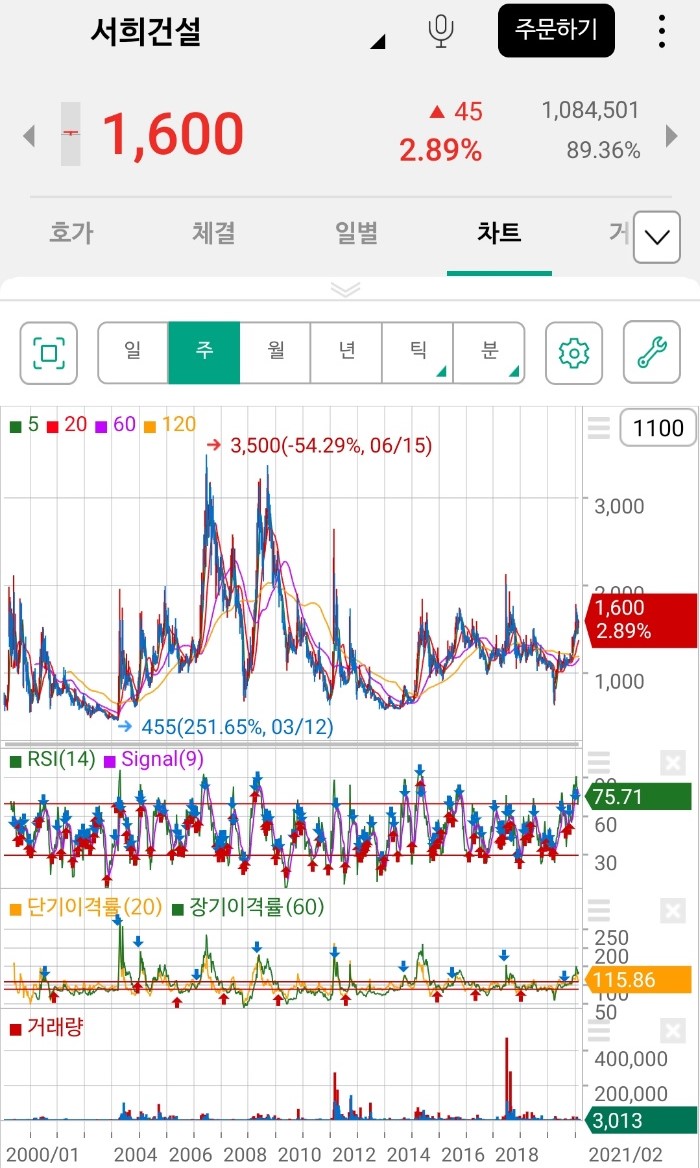Close the 거래량 volume panel

[x=672, y=1031]
